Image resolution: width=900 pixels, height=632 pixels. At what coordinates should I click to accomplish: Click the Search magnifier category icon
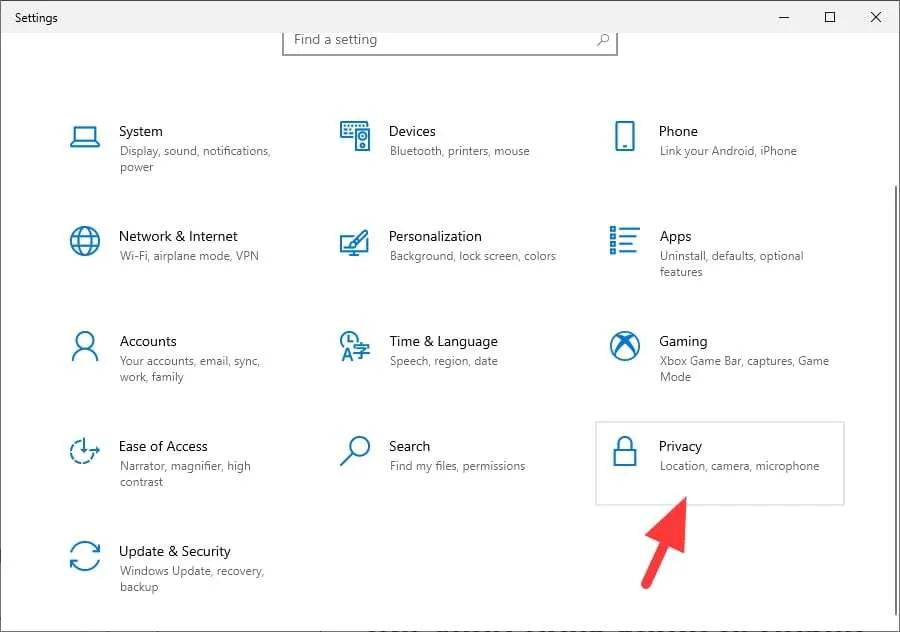(x=355, y=451)
